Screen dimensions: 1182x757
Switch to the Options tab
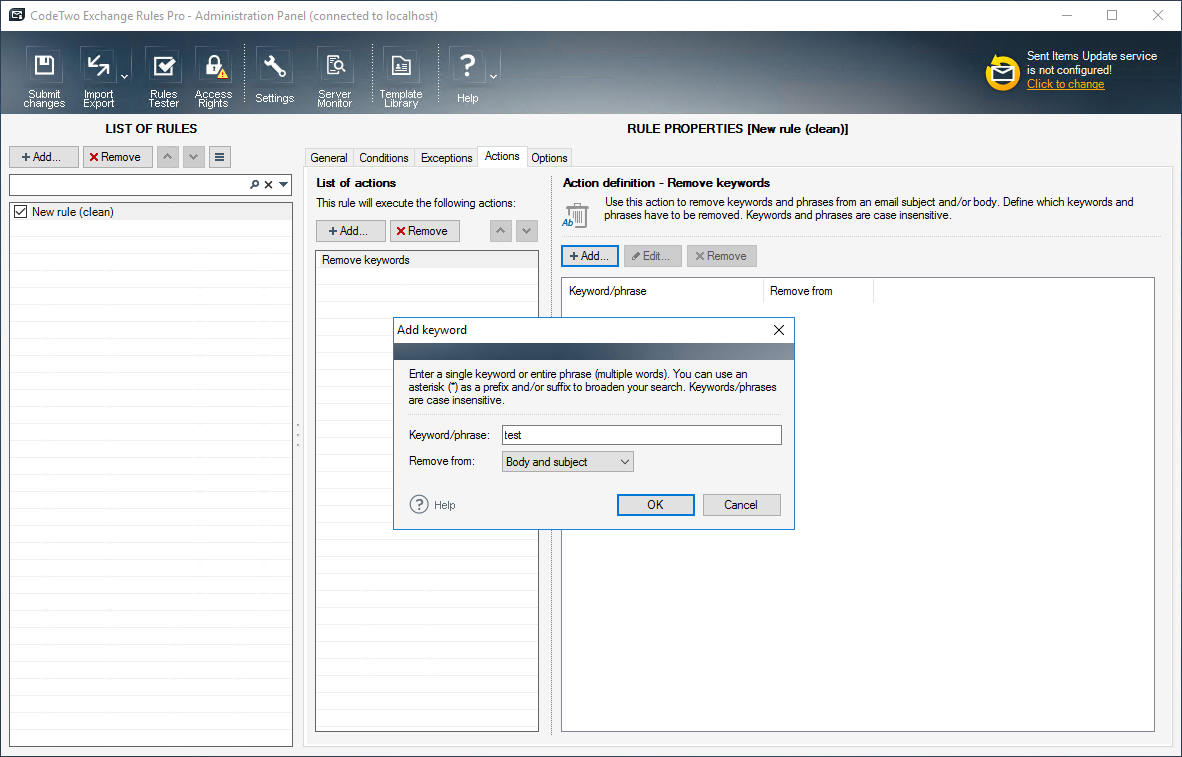click(549, 158)
